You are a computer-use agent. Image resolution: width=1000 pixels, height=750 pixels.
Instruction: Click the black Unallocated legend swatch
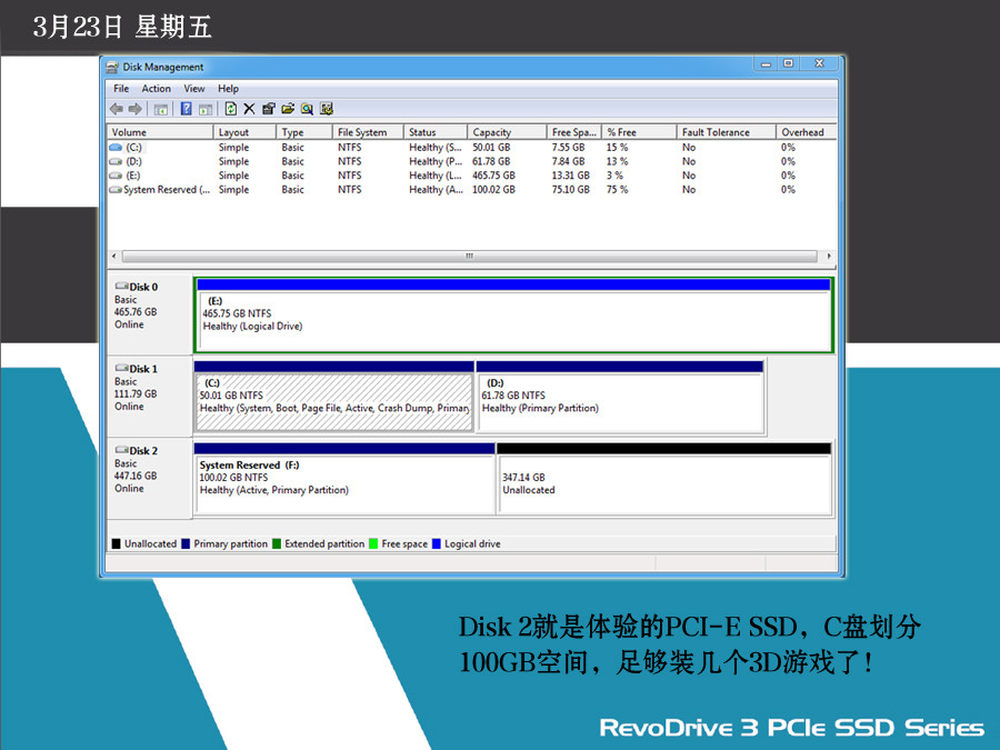pos(116,544)
